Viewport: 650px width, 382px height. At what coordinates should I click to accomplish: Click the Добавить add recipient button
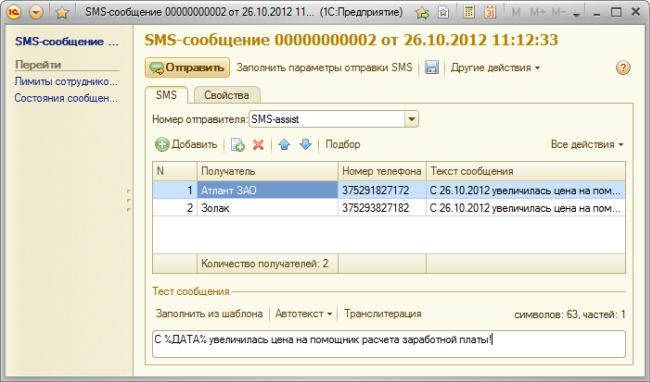[x=186, y=145]
